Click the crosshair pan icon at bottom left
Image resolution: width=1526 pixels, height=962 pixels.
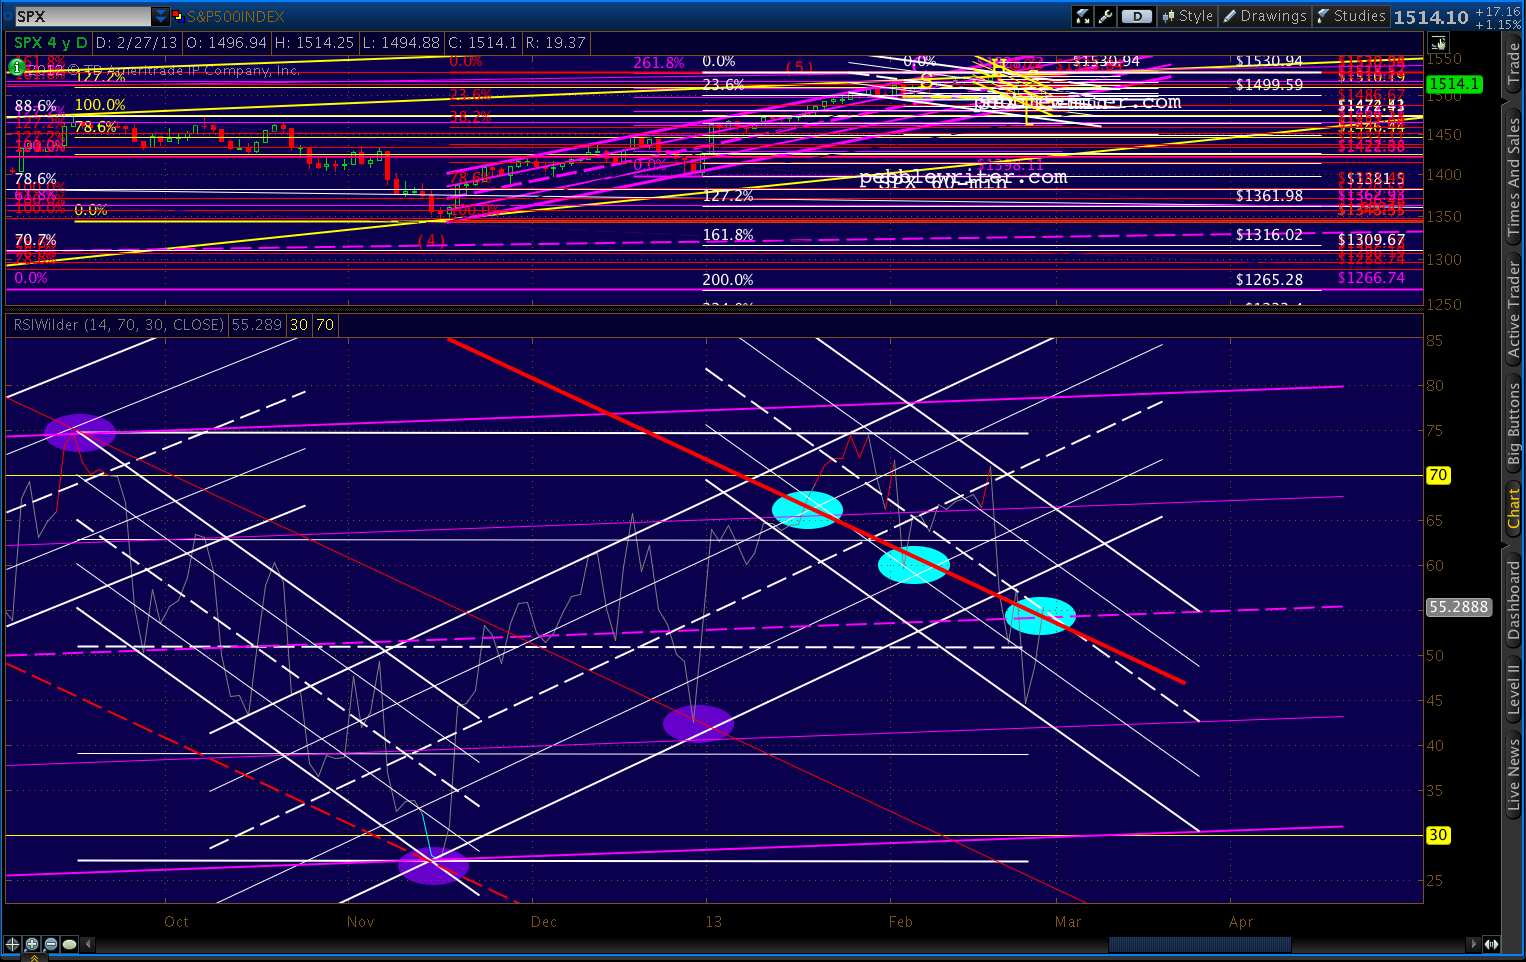13,944
